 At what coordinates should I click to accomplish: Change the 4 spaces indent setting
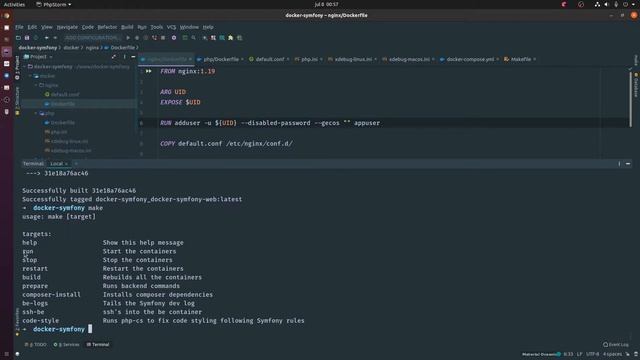(612, 354)
